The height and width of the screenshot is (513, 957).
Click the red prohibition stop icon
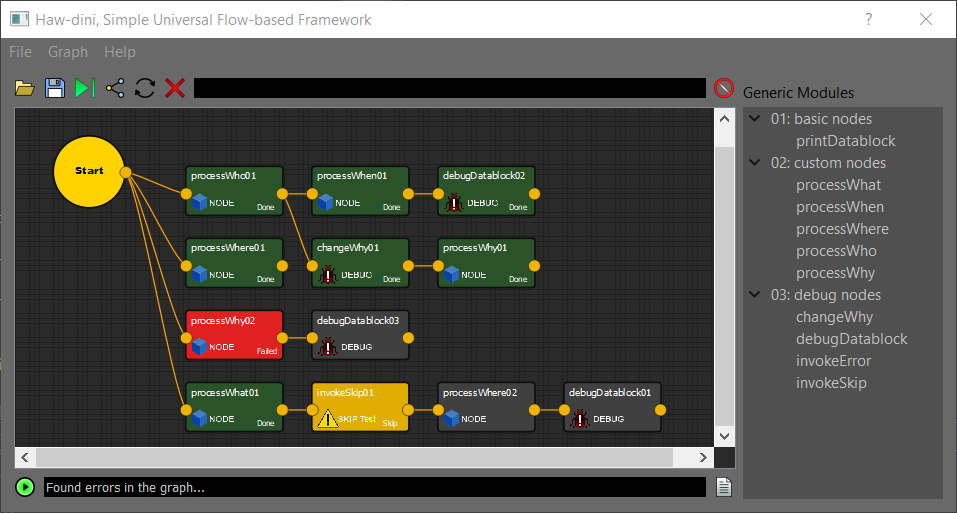click(724, 88)
